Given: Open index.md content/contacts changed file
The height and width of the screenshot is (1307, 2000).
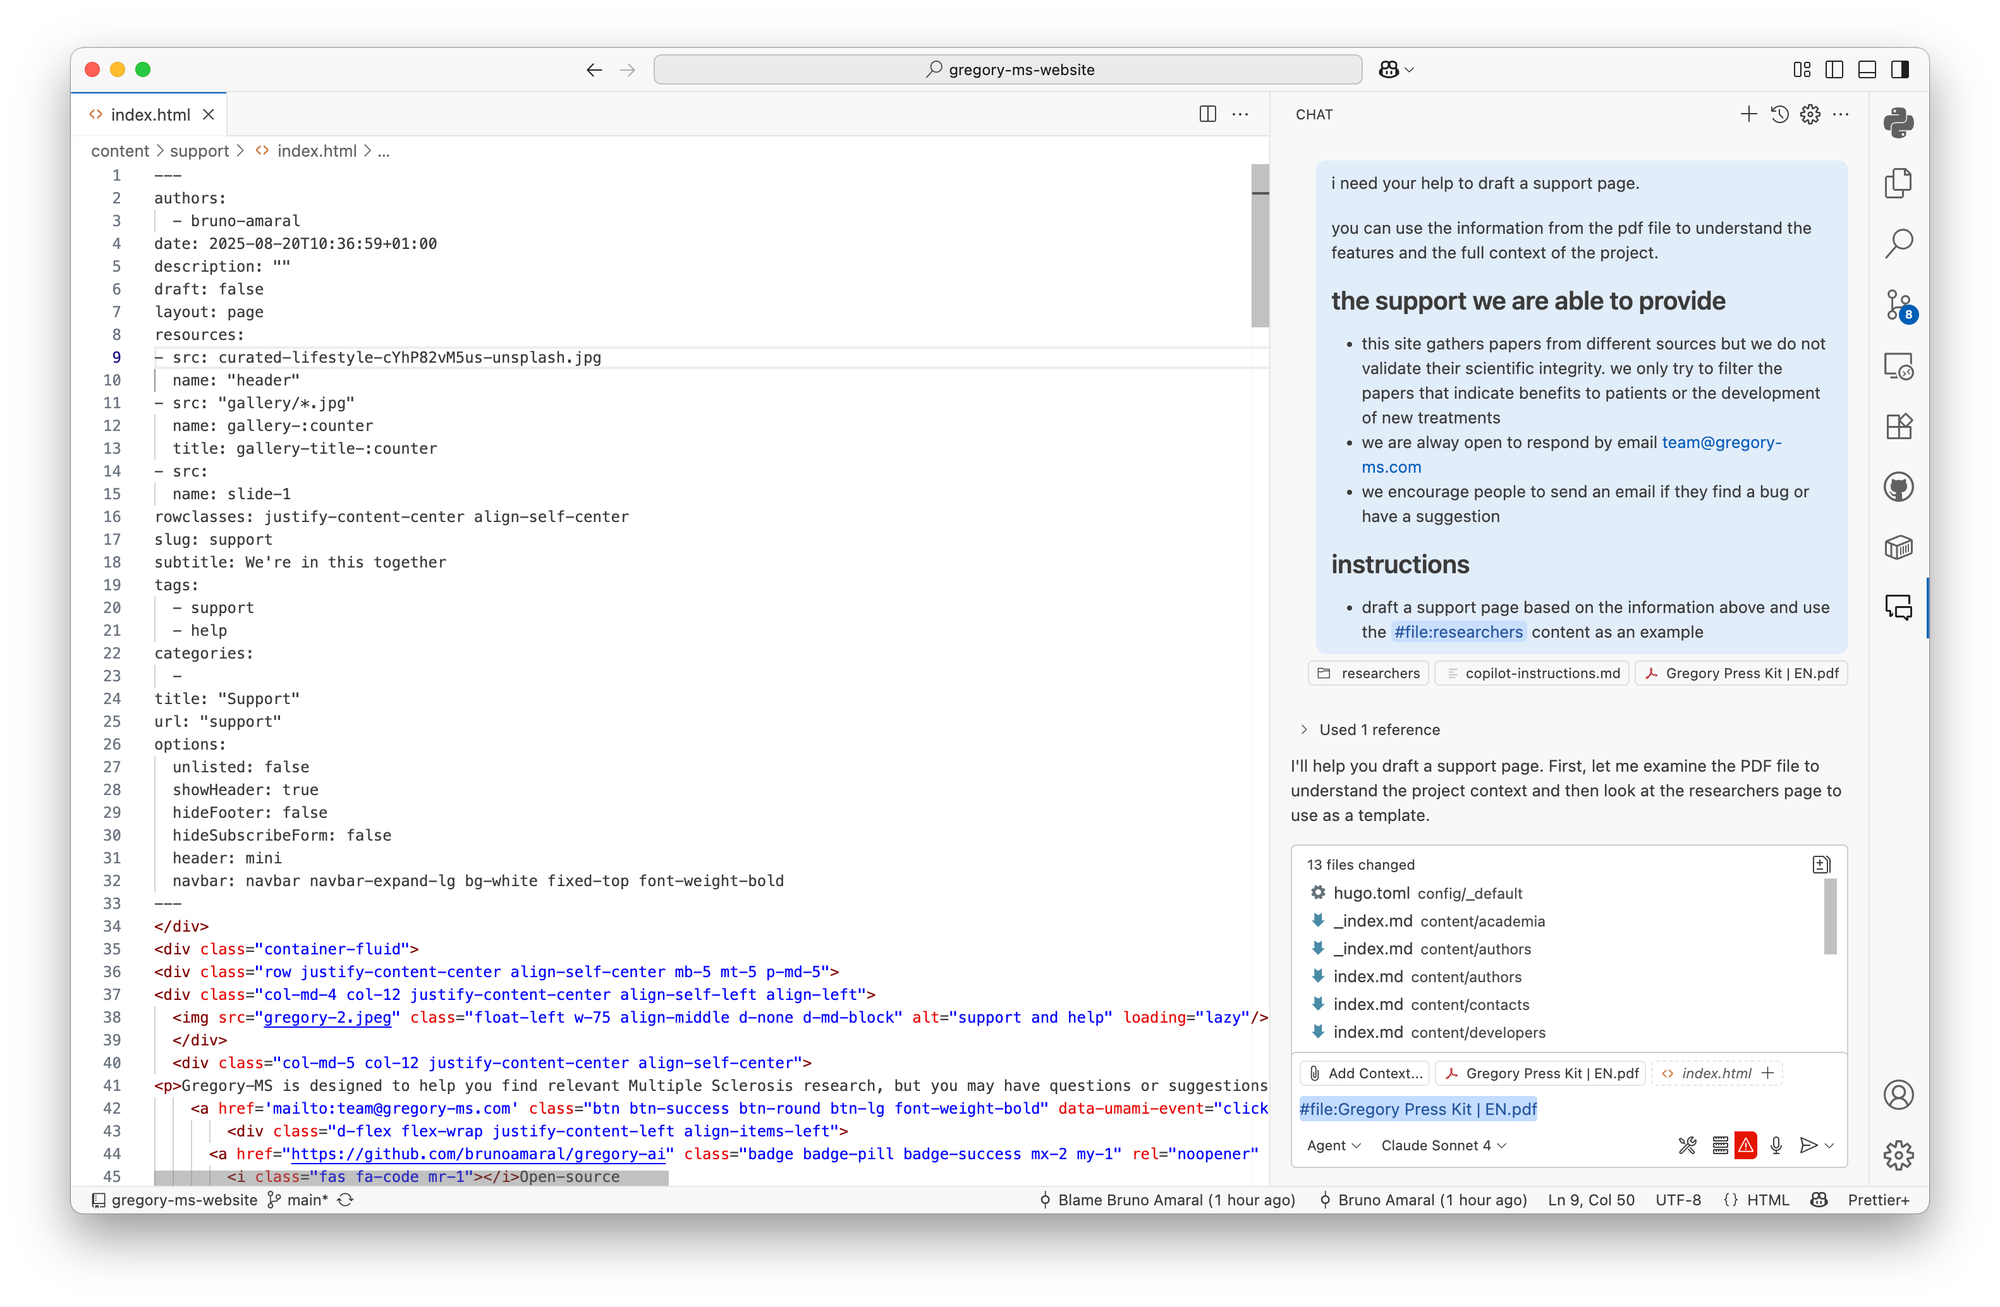Looking at the screenshot, I should pyautogui.click(x=1430, y=1005).
